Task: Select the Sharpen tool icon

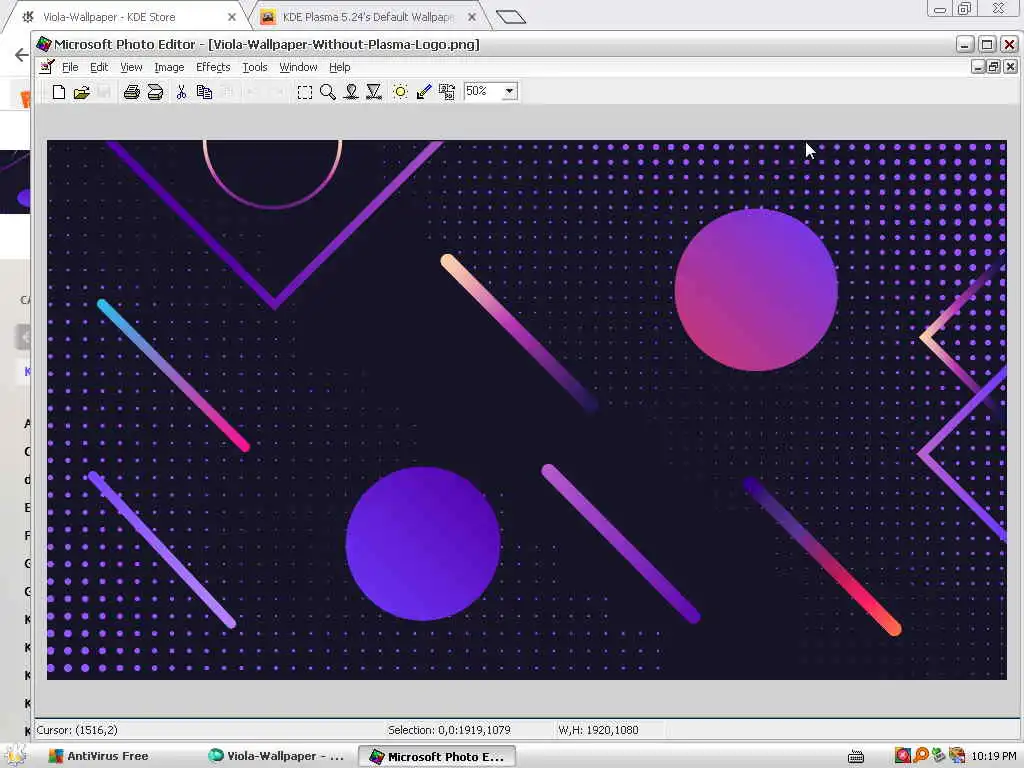Action: [x=374, y=92]
